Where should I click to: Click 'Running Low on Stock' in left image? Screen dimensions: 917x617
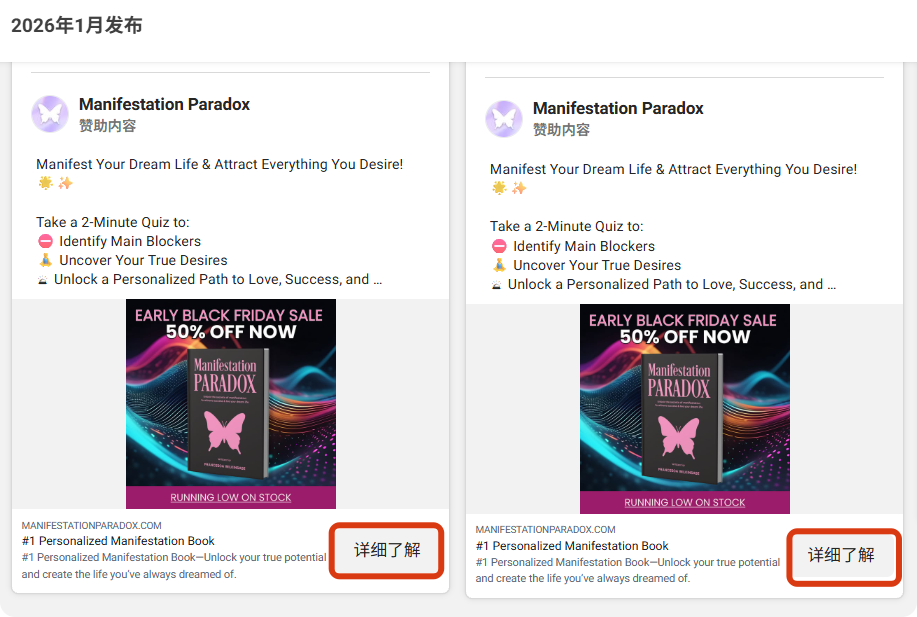click(231, 497)
